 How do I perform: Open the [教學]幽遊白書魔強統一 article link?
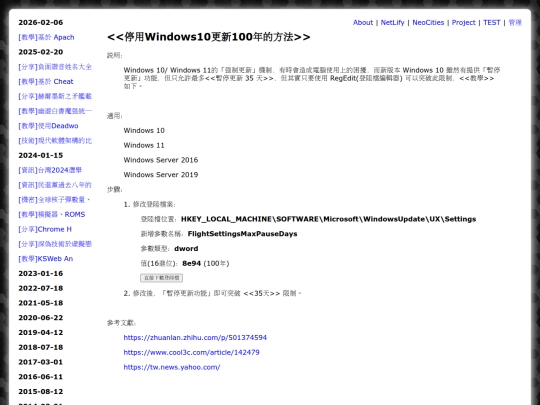[55, 111]
